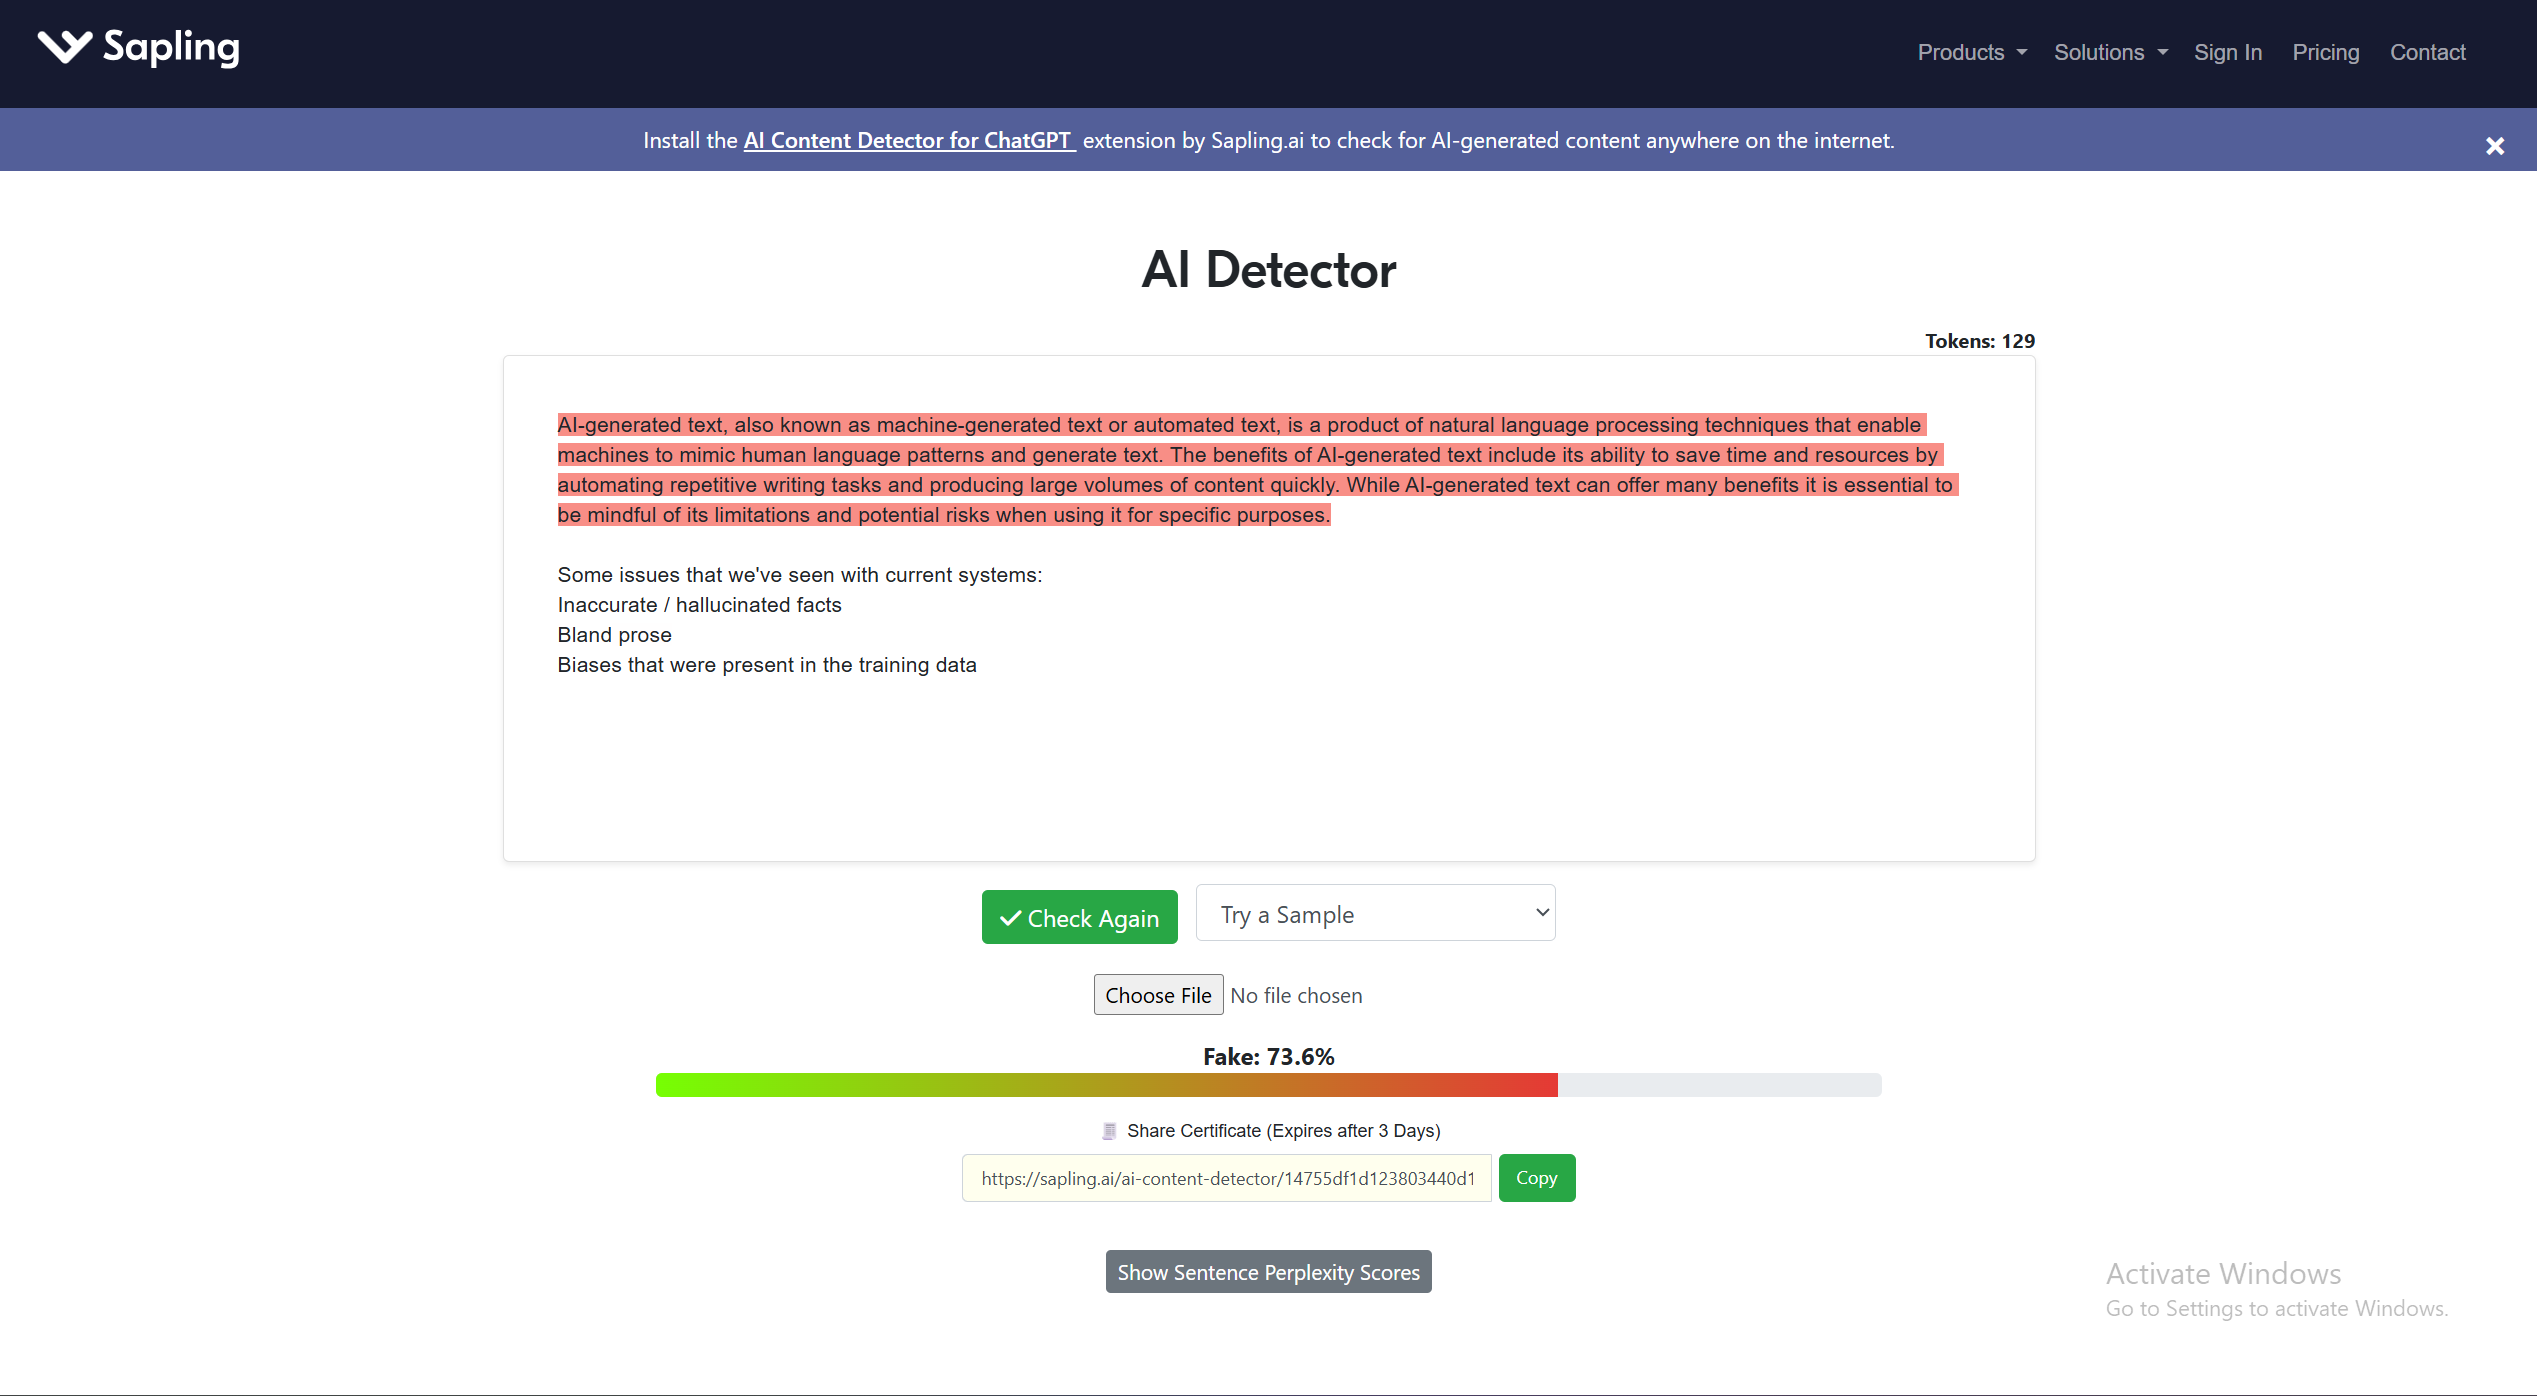Click the 'Tokens: 129' counter
The height and width of the screenshot is (1396, 2537).
tap(1980, 341)
